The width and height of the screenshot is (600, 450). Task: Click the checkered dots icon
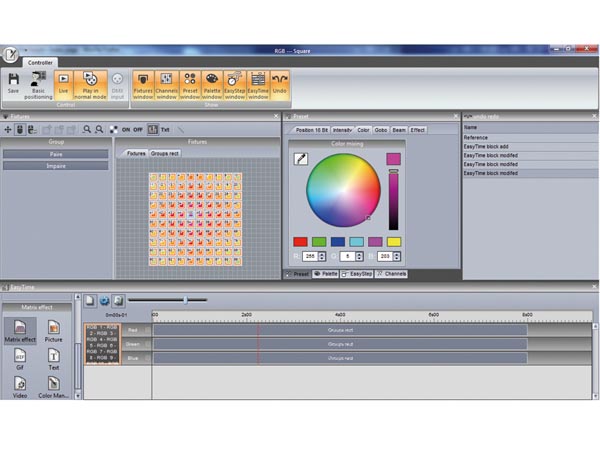click(x=114, y=130)
